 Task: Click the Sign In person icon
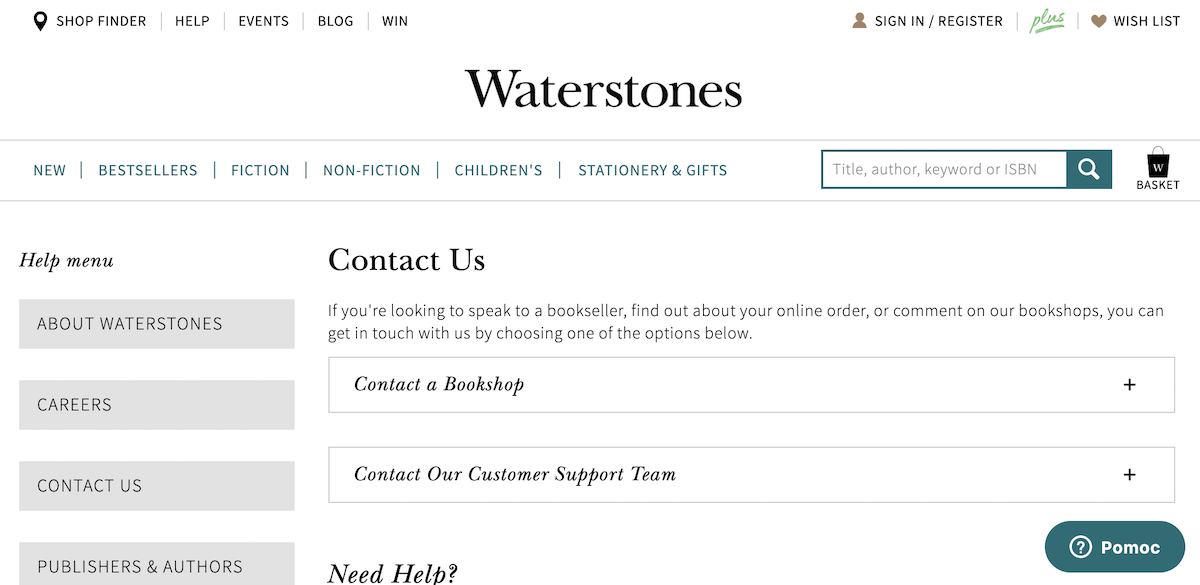[859, 20]
